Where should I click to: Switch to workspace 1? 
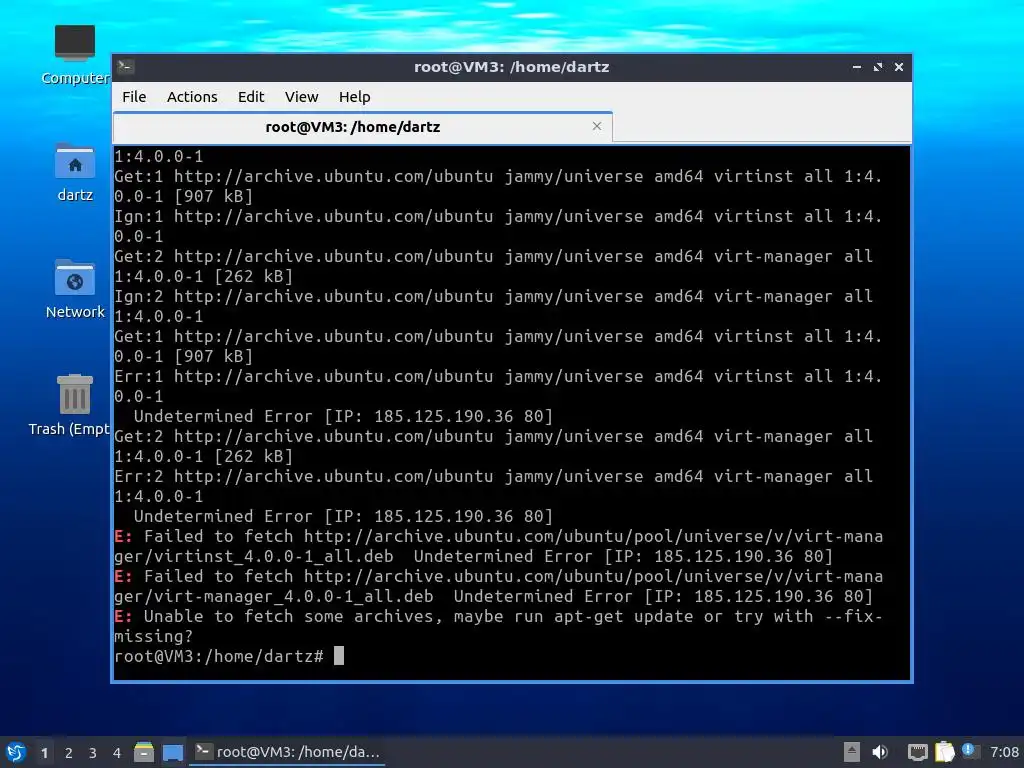pos(44,753)
